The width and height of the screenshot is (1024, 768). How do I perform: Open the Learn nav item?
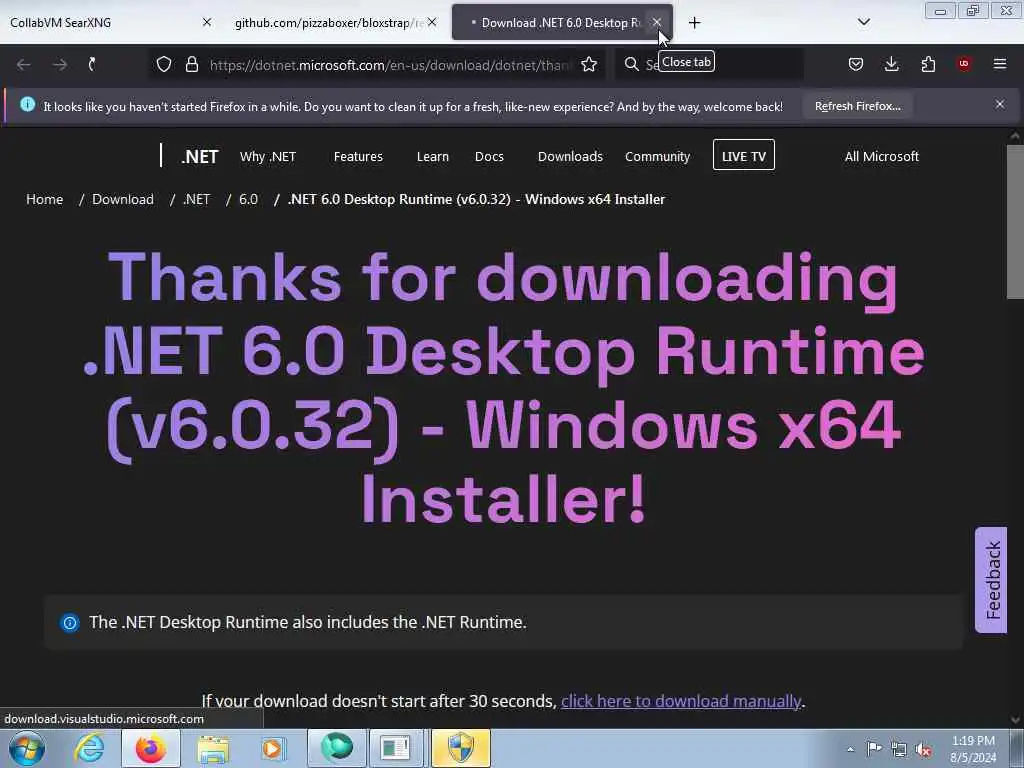coord(432,157)
